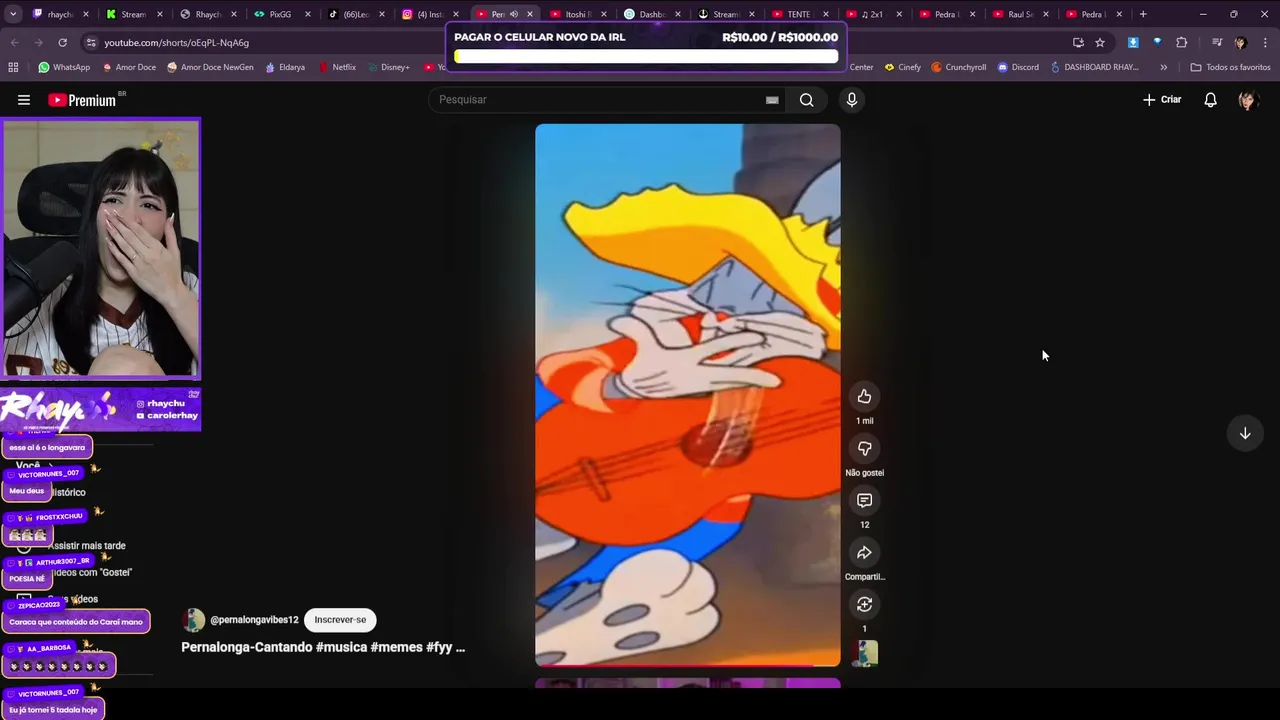Open the apps grid in bookmarks bar
This screenshot has height=720, width=1280.
[13, 67]
